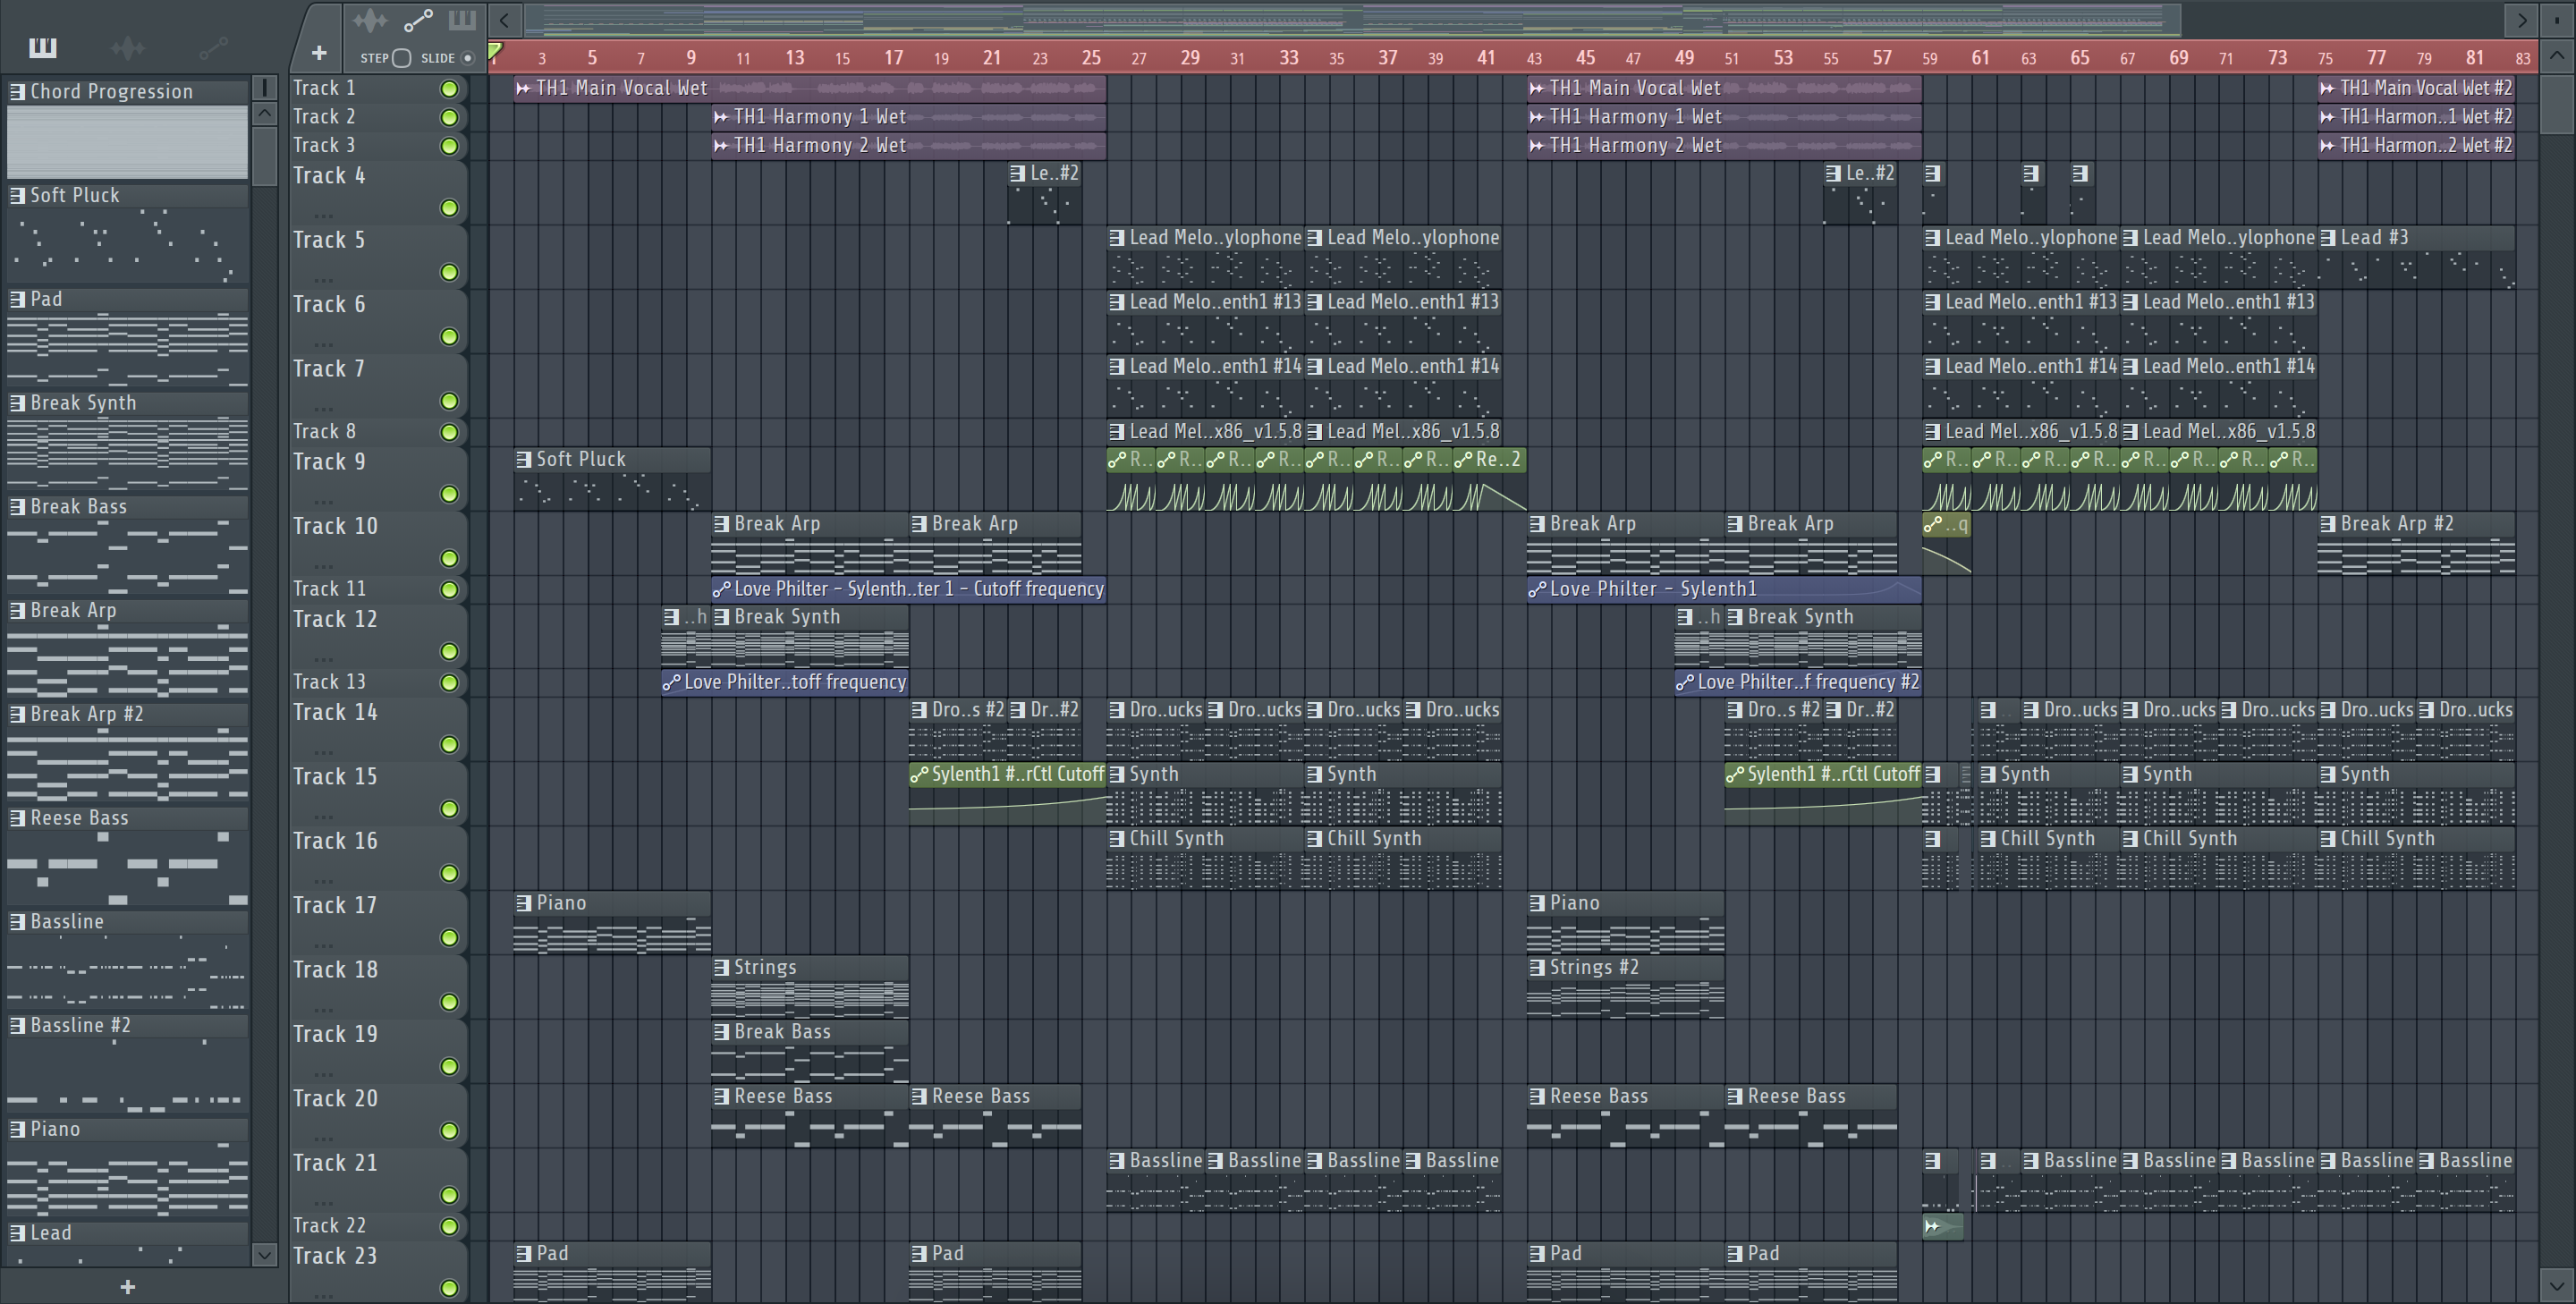This screenshot has height=1304, width=2576.
Task: Click the pattern icon of Break Arp #2 clip
Action: click(2328, 524)
